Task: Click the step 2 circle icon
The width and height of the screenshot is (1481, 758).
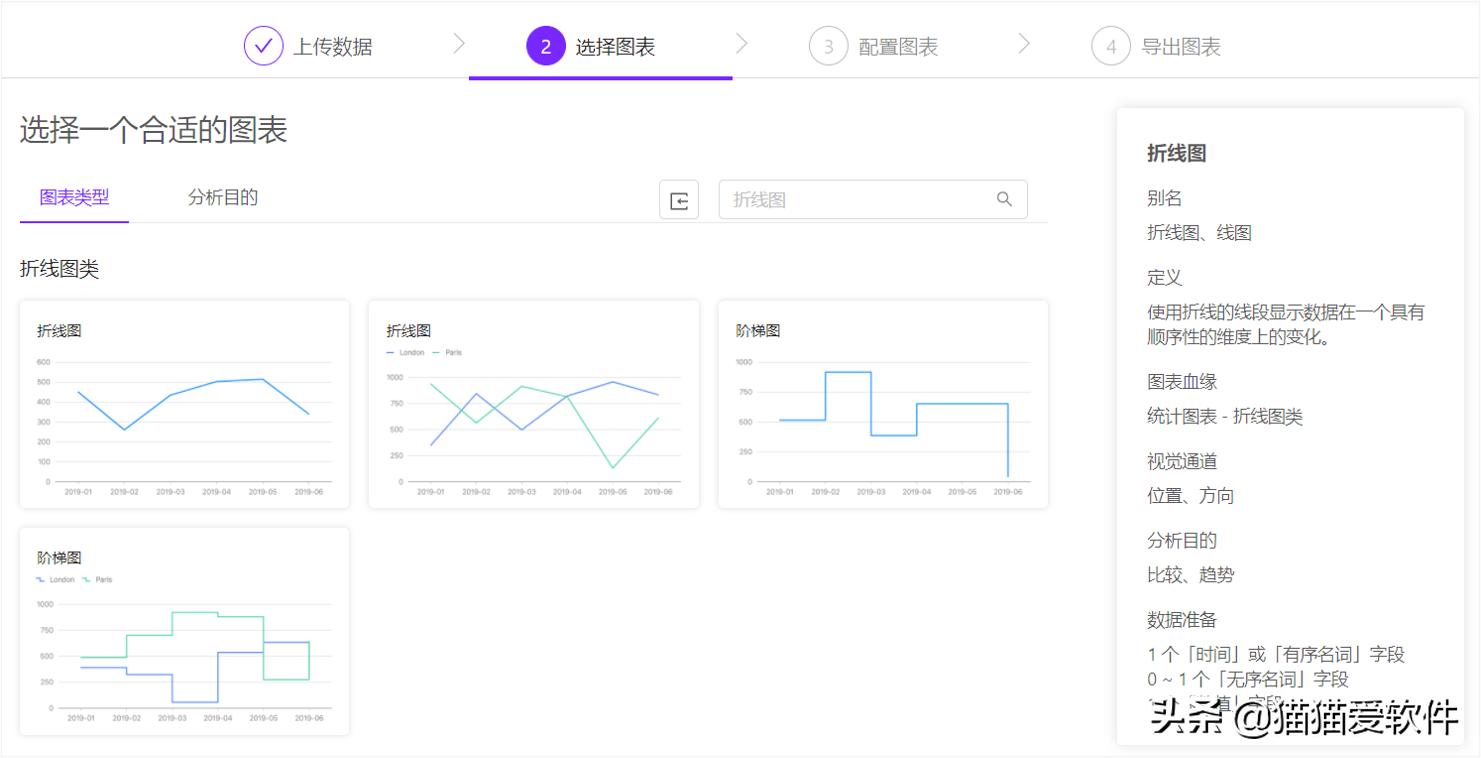Action: pos(546,46)
